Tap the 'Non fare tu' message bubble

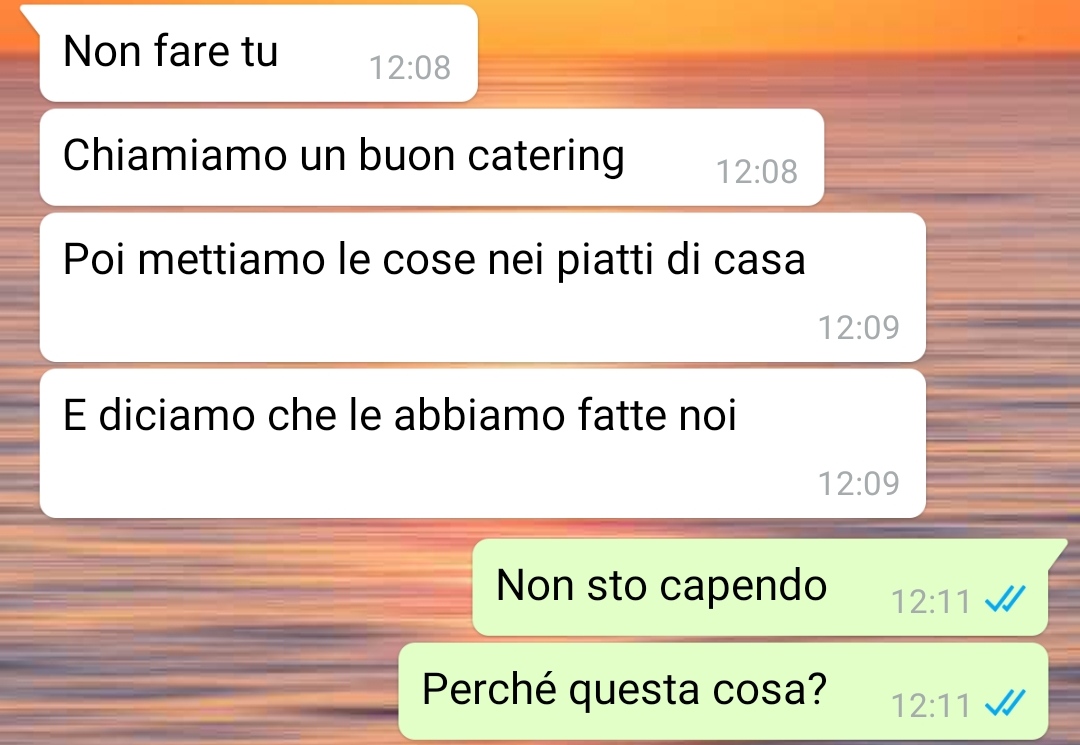coord(258,53)
